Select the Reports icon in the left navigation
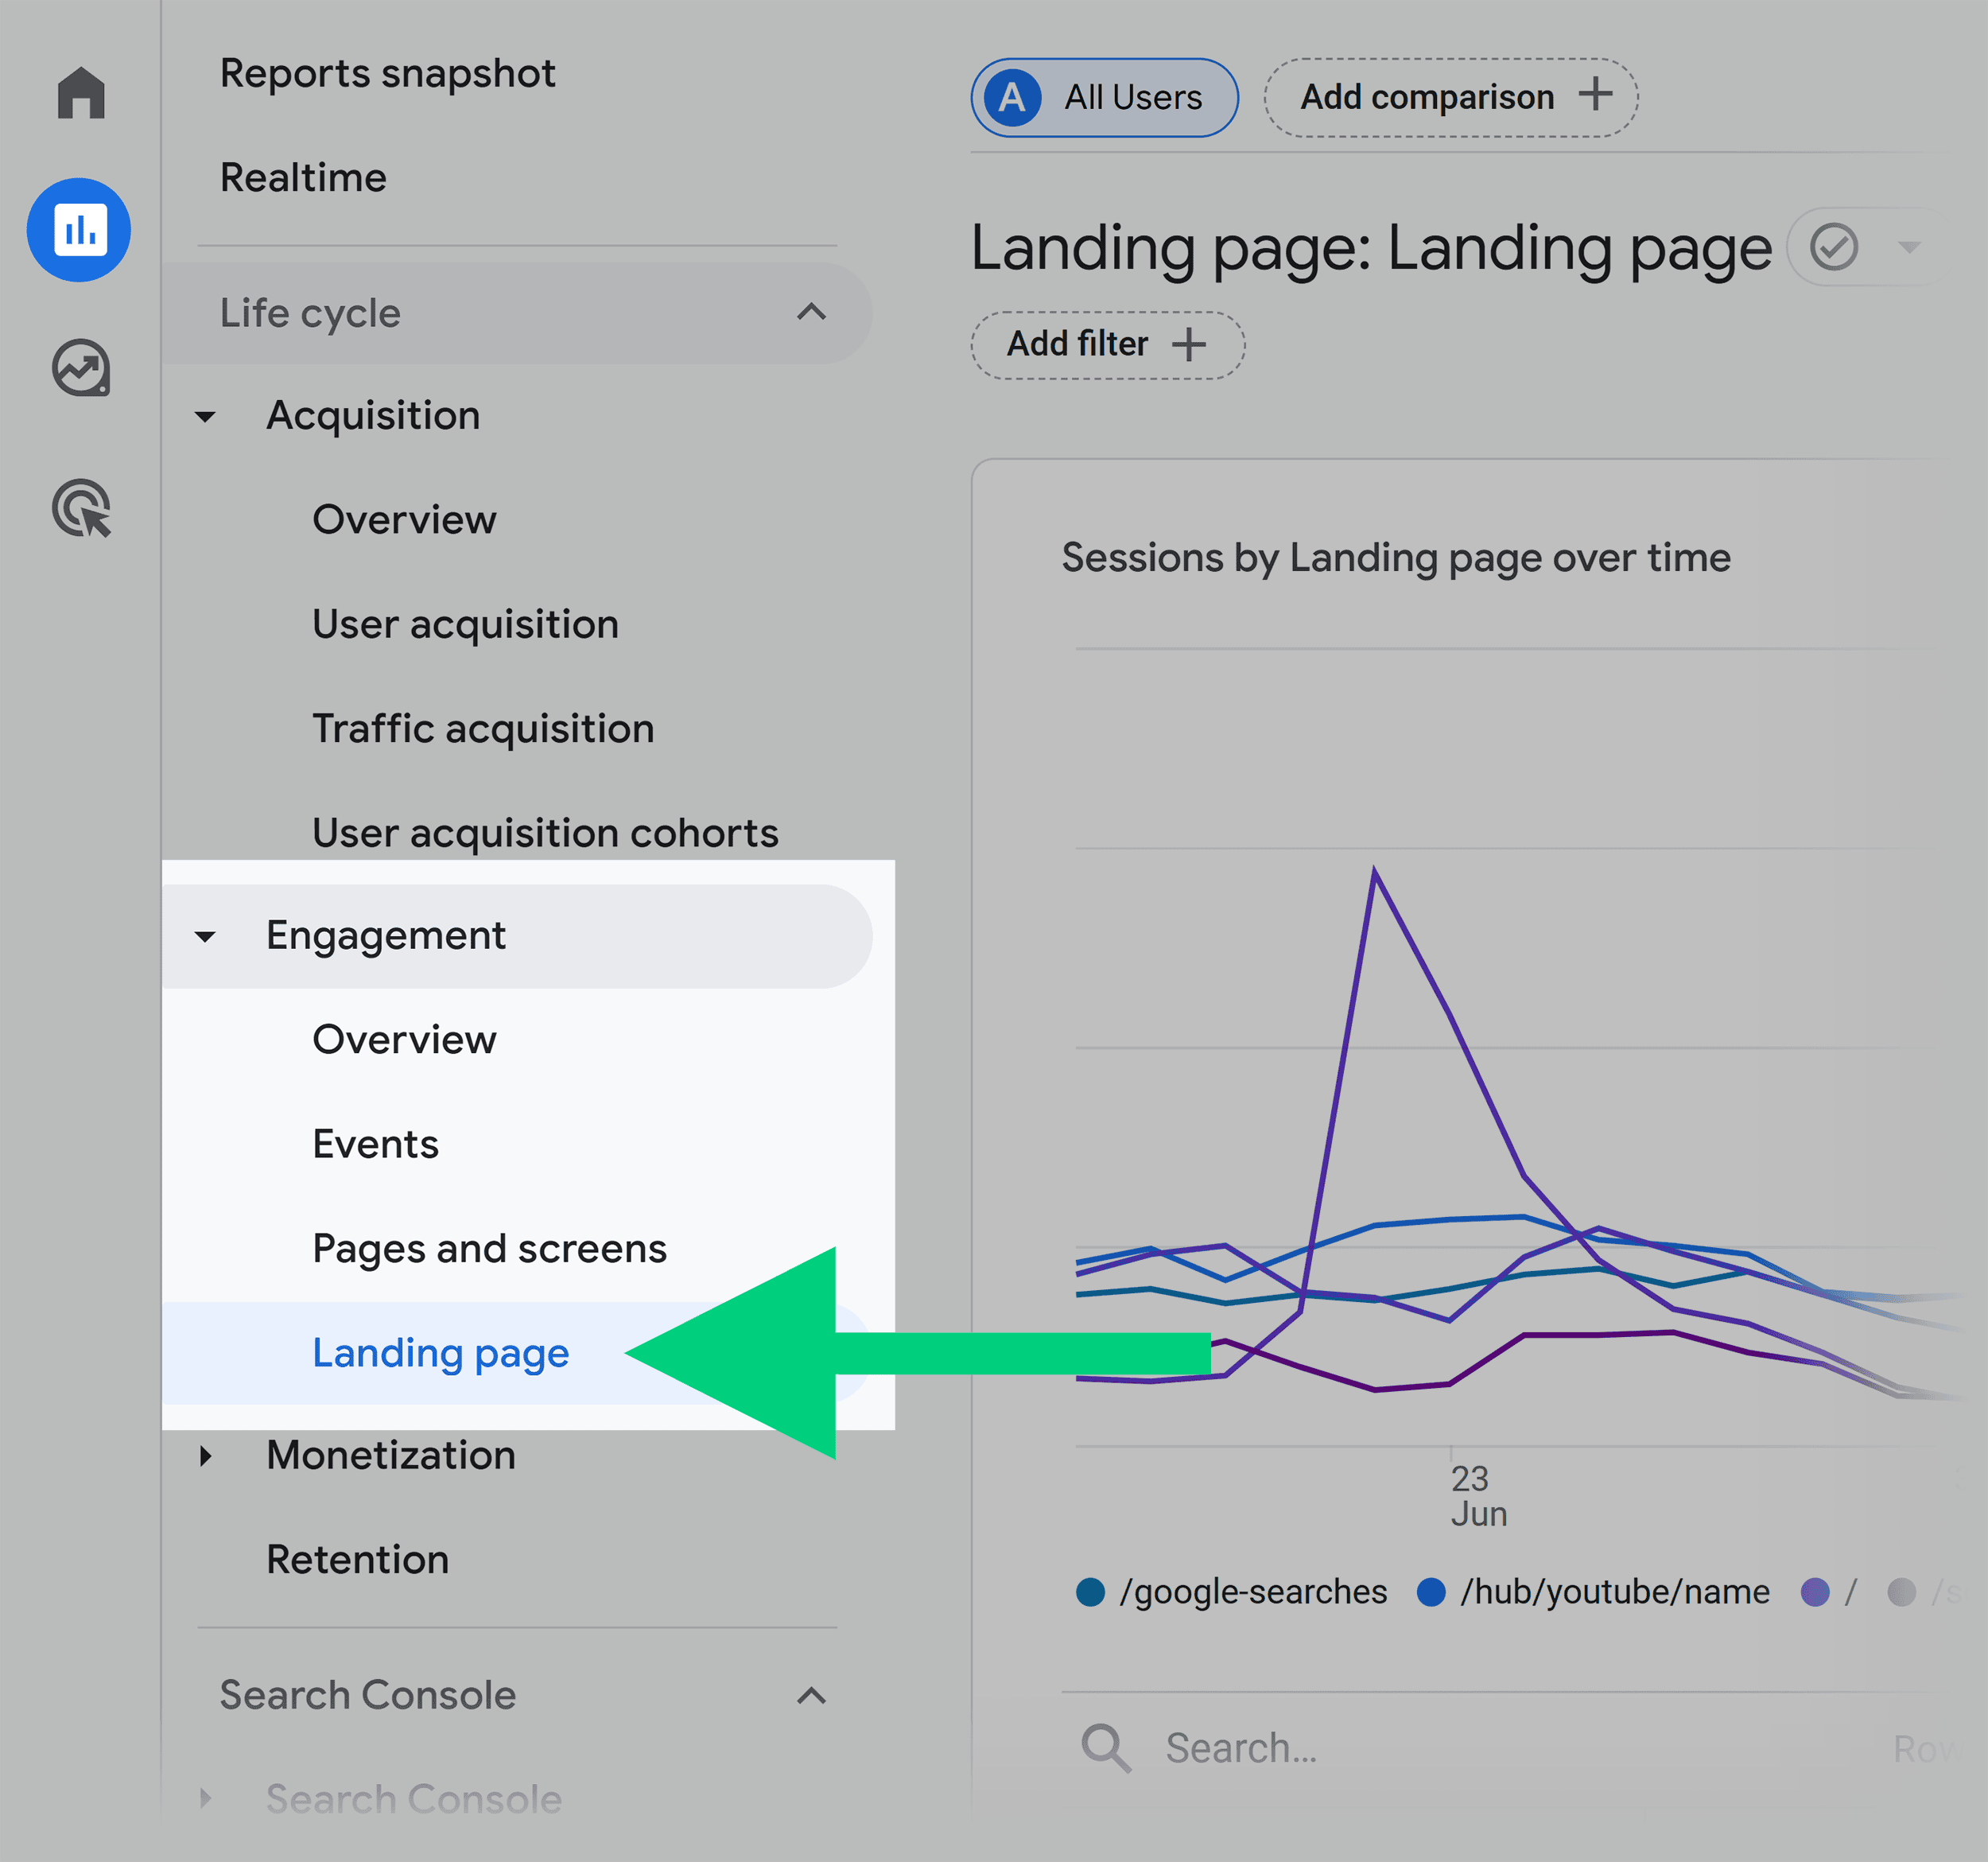This screenshot has height=1862, width=1988. (x=79, y=230)
